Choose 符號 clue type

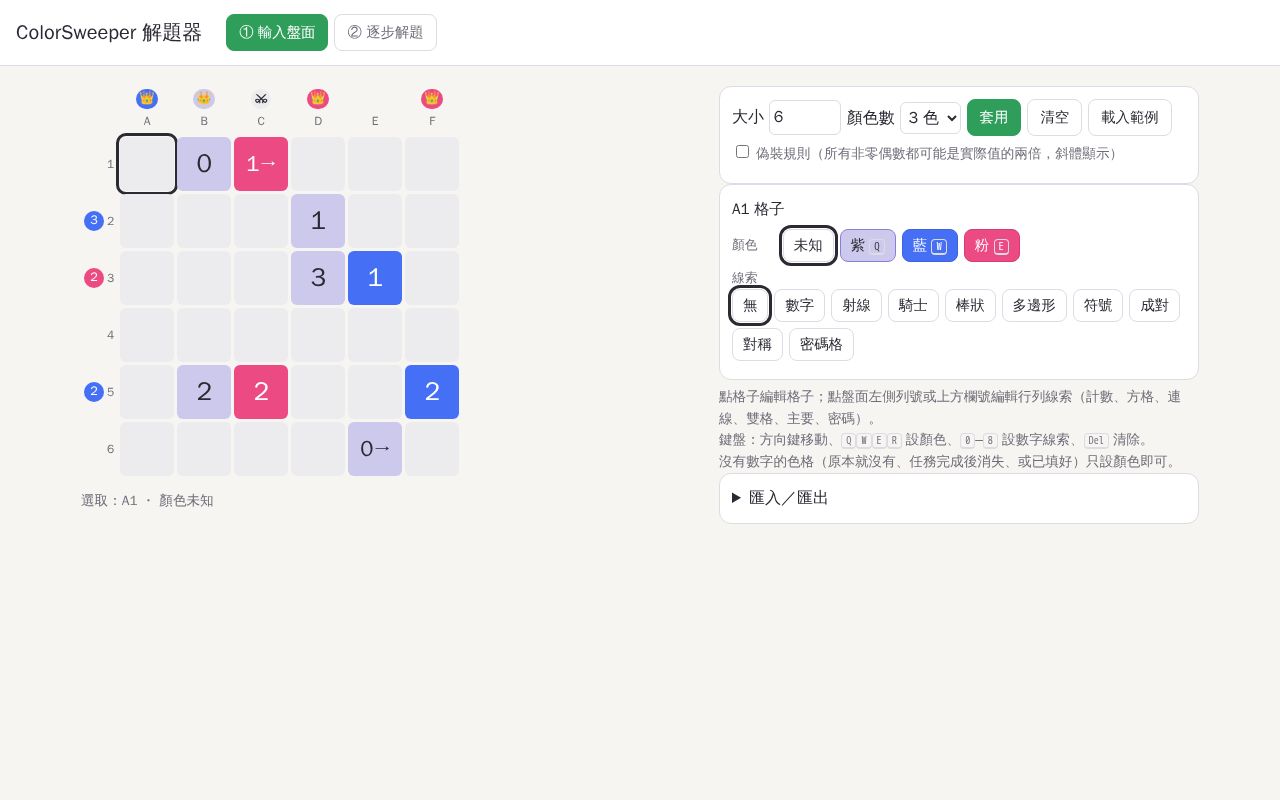click(x=1098, y=305)
